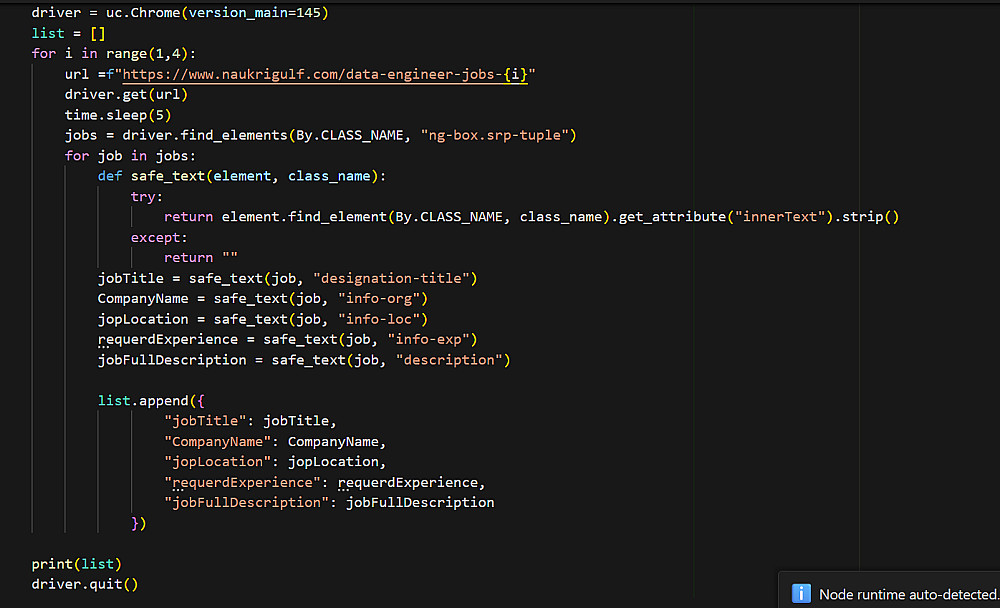This screenshot has height=608, width=1000.
Task: Click the 'def safe_text' function definition
Action: point(242,176)
